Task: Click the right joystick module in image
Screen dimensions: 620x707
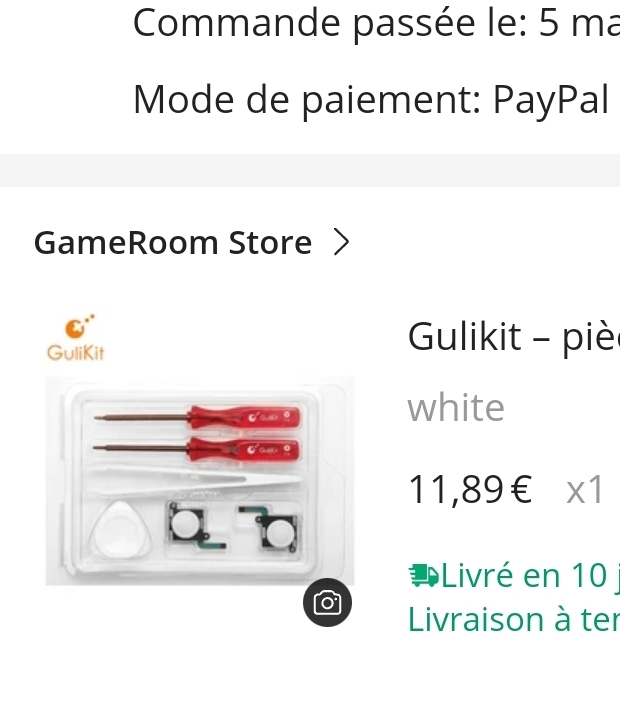Action: [271, 529]
